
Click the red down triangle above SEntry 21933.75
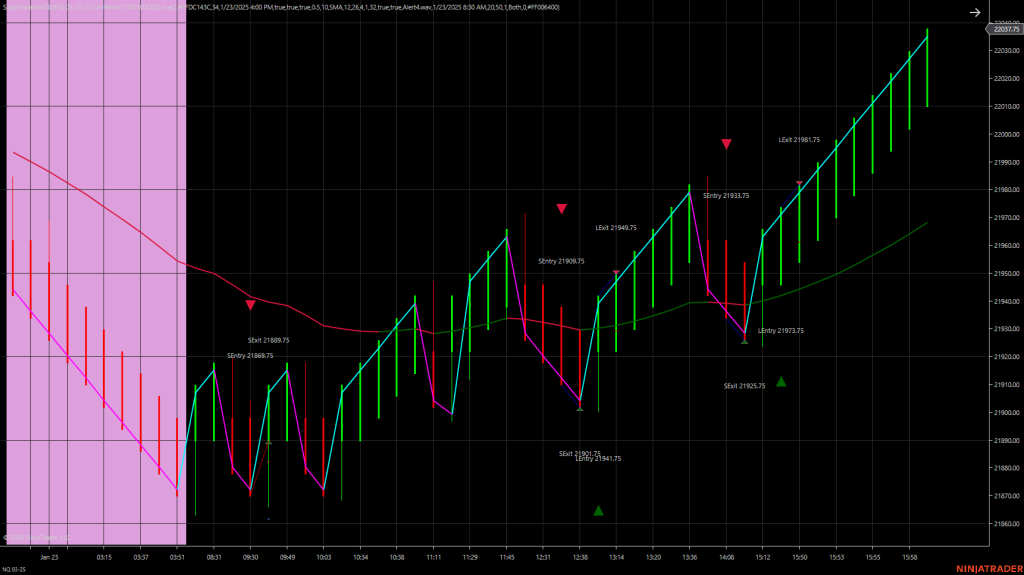(x=727, y=145)
